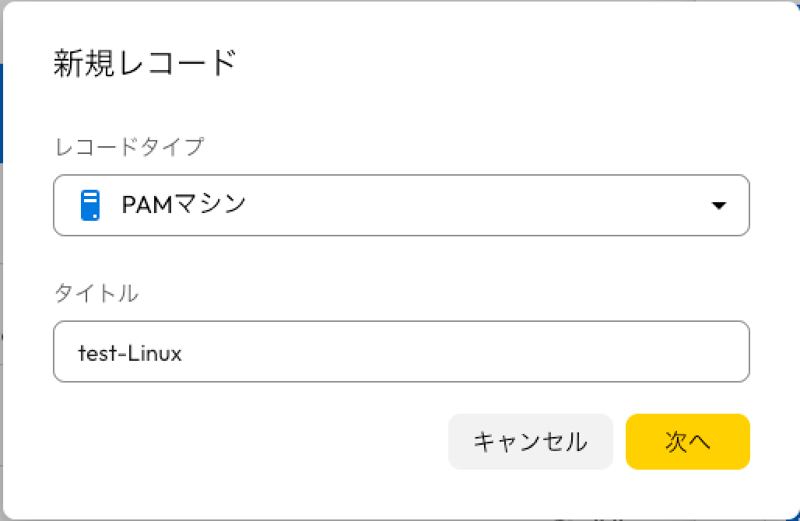Advance using the 次へ button
Viewport: 800px width, 521px height.
(687, 442)
